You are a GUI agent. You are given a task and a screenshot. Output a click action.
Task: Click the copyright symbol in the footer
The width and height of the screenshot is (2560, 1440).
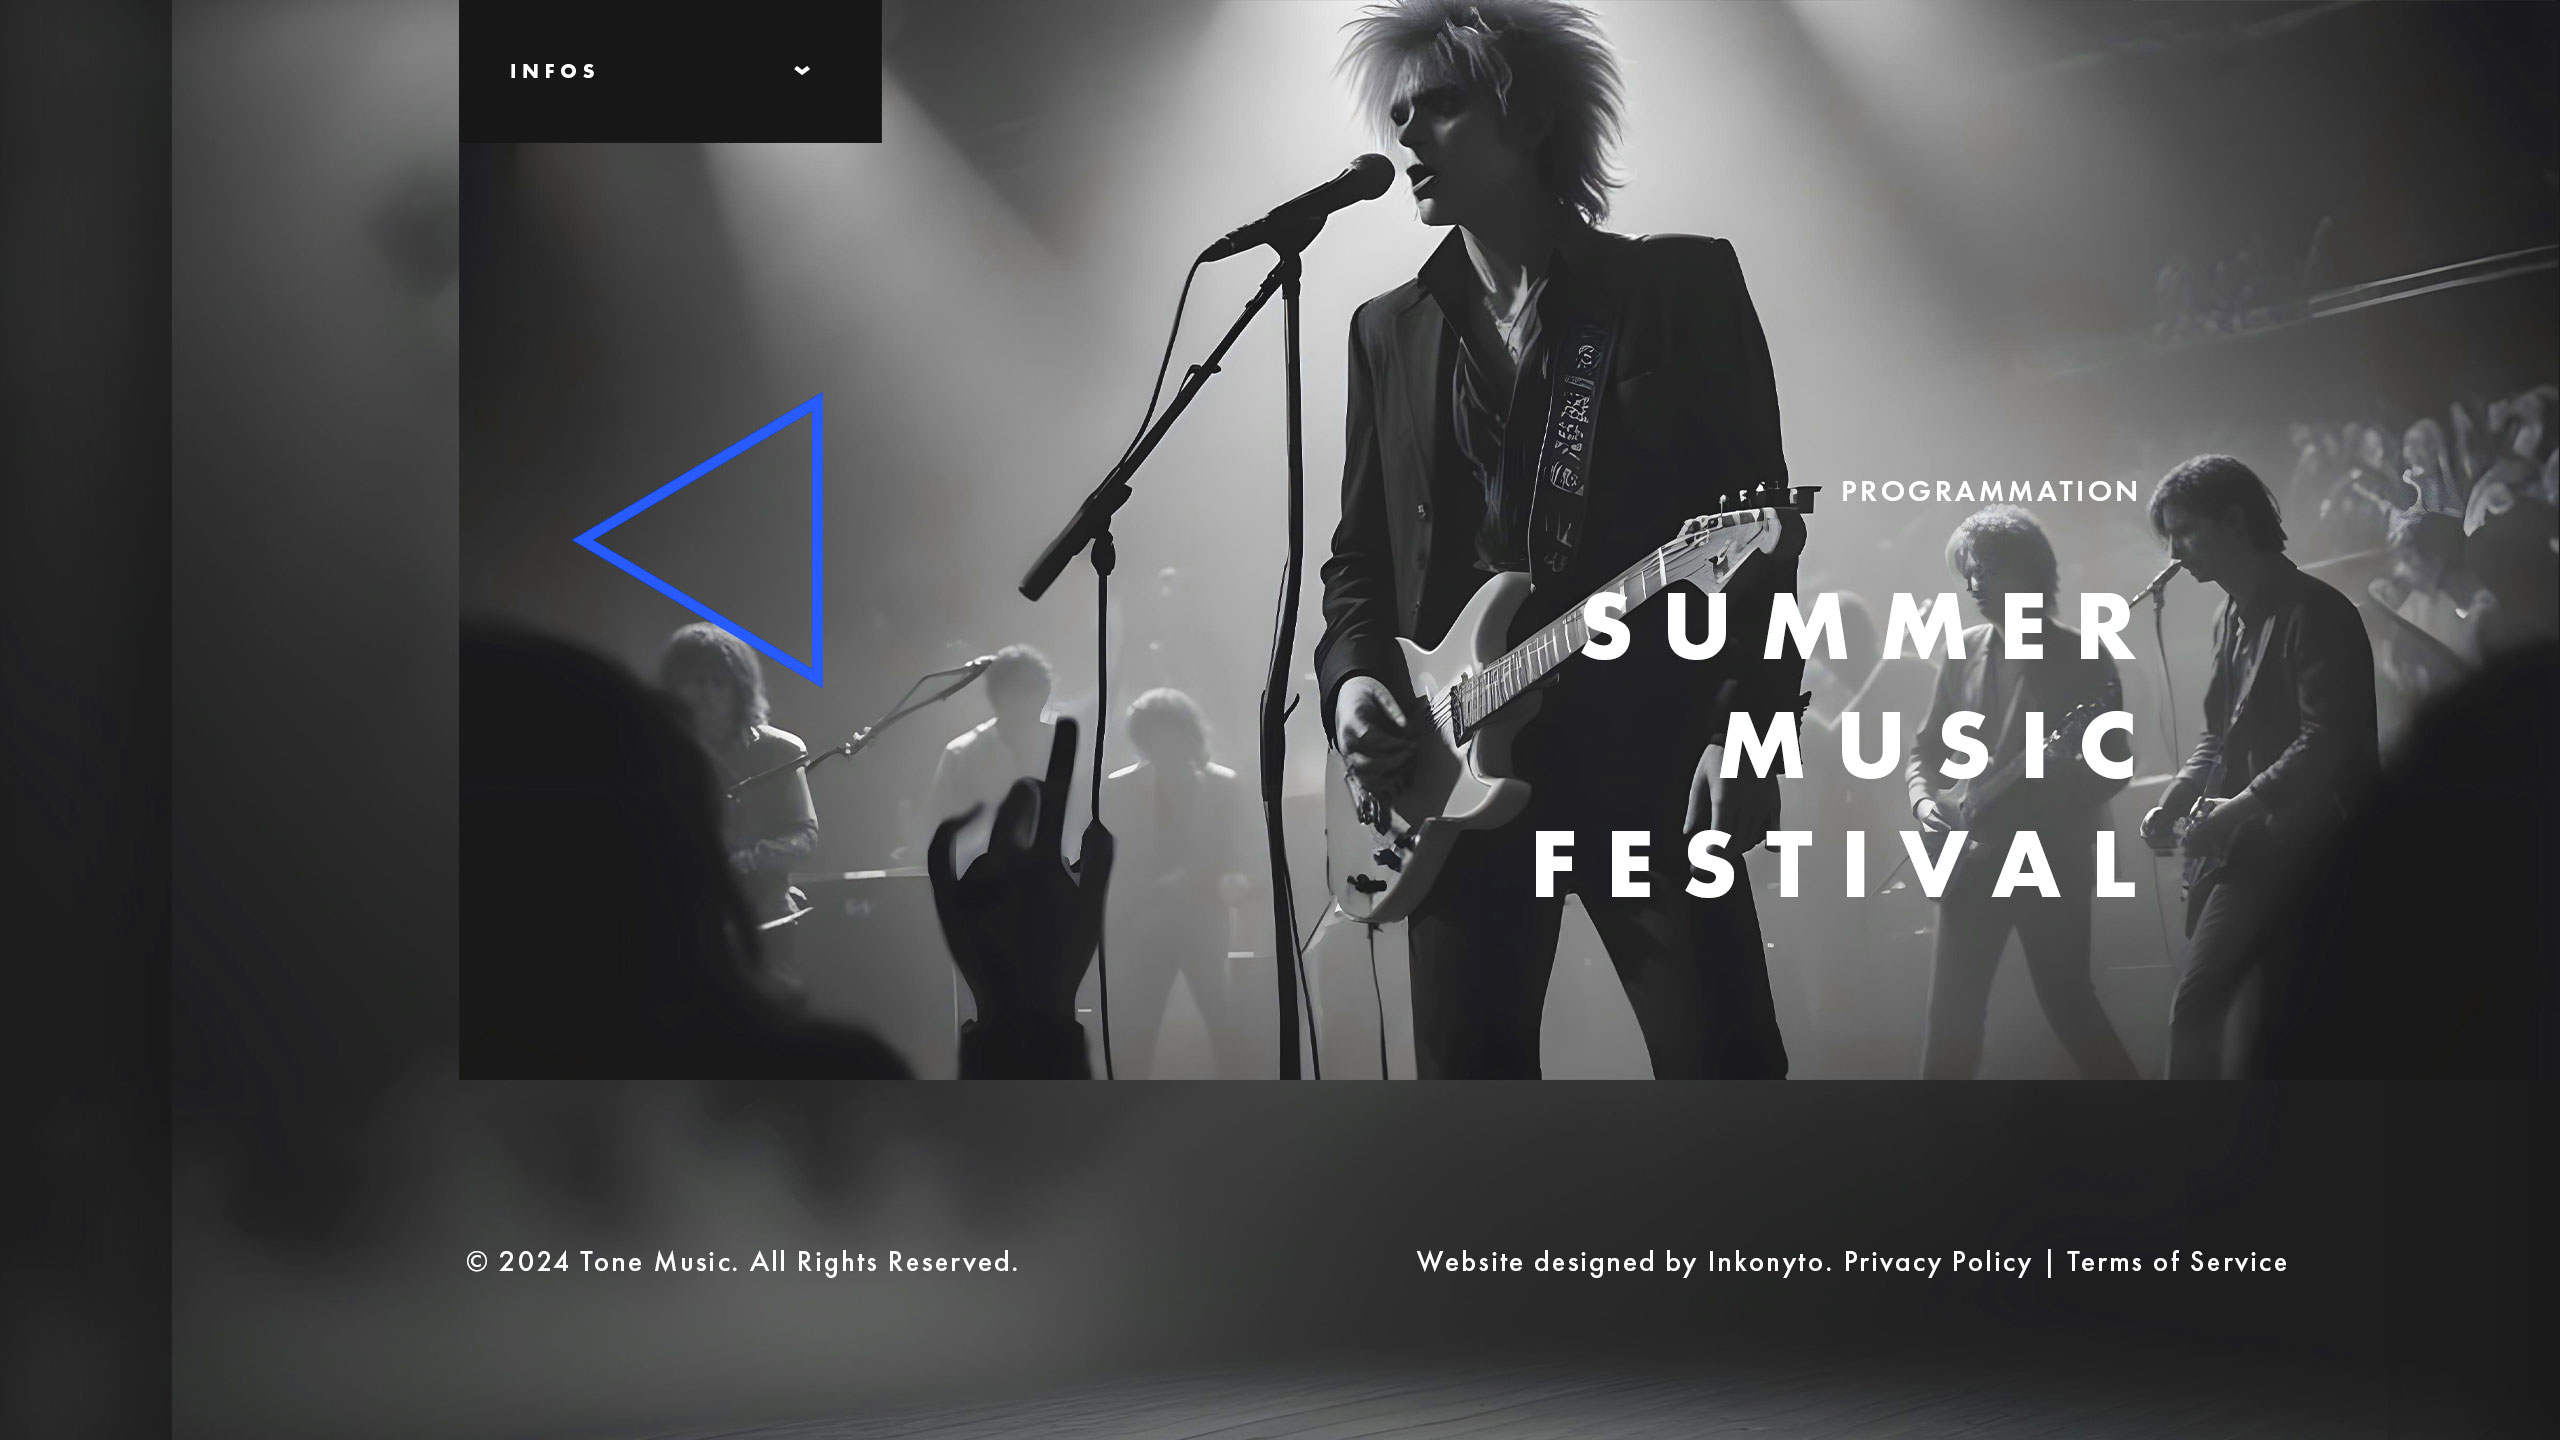(x=478, y=1262)
